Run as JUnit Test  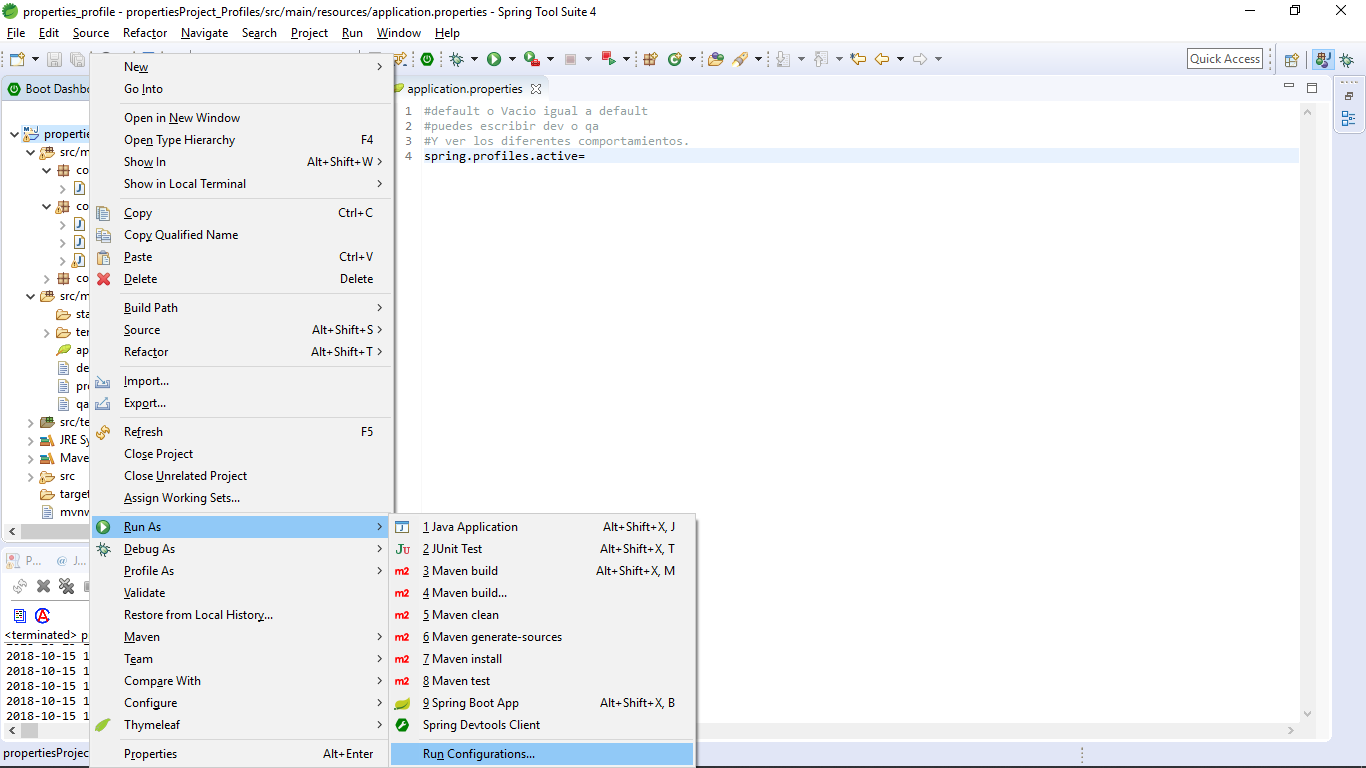[541, 549]
